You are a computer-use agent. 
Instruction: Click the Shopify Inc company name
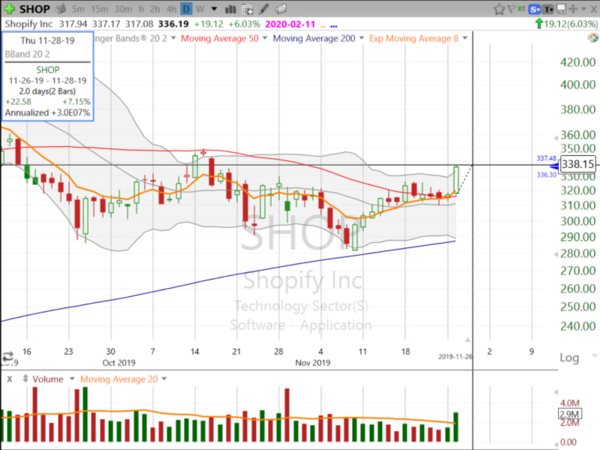tap(28, 24)
